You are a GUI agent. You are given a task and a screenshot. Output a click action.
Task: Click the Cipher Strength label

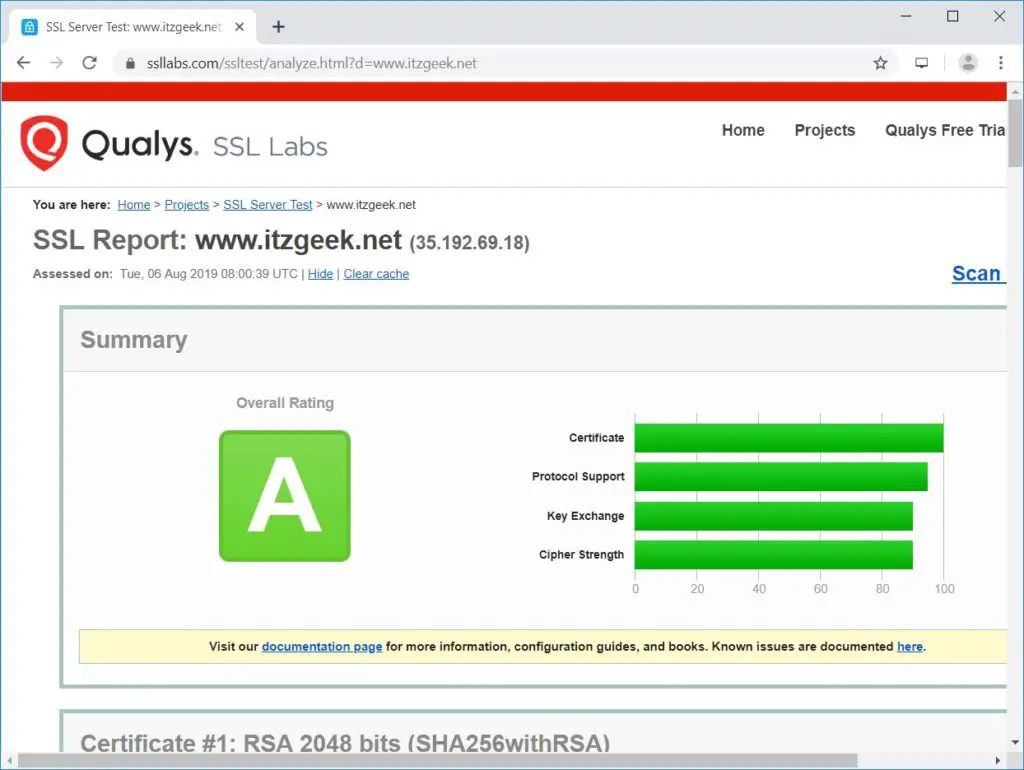click(x=581, y=554)
